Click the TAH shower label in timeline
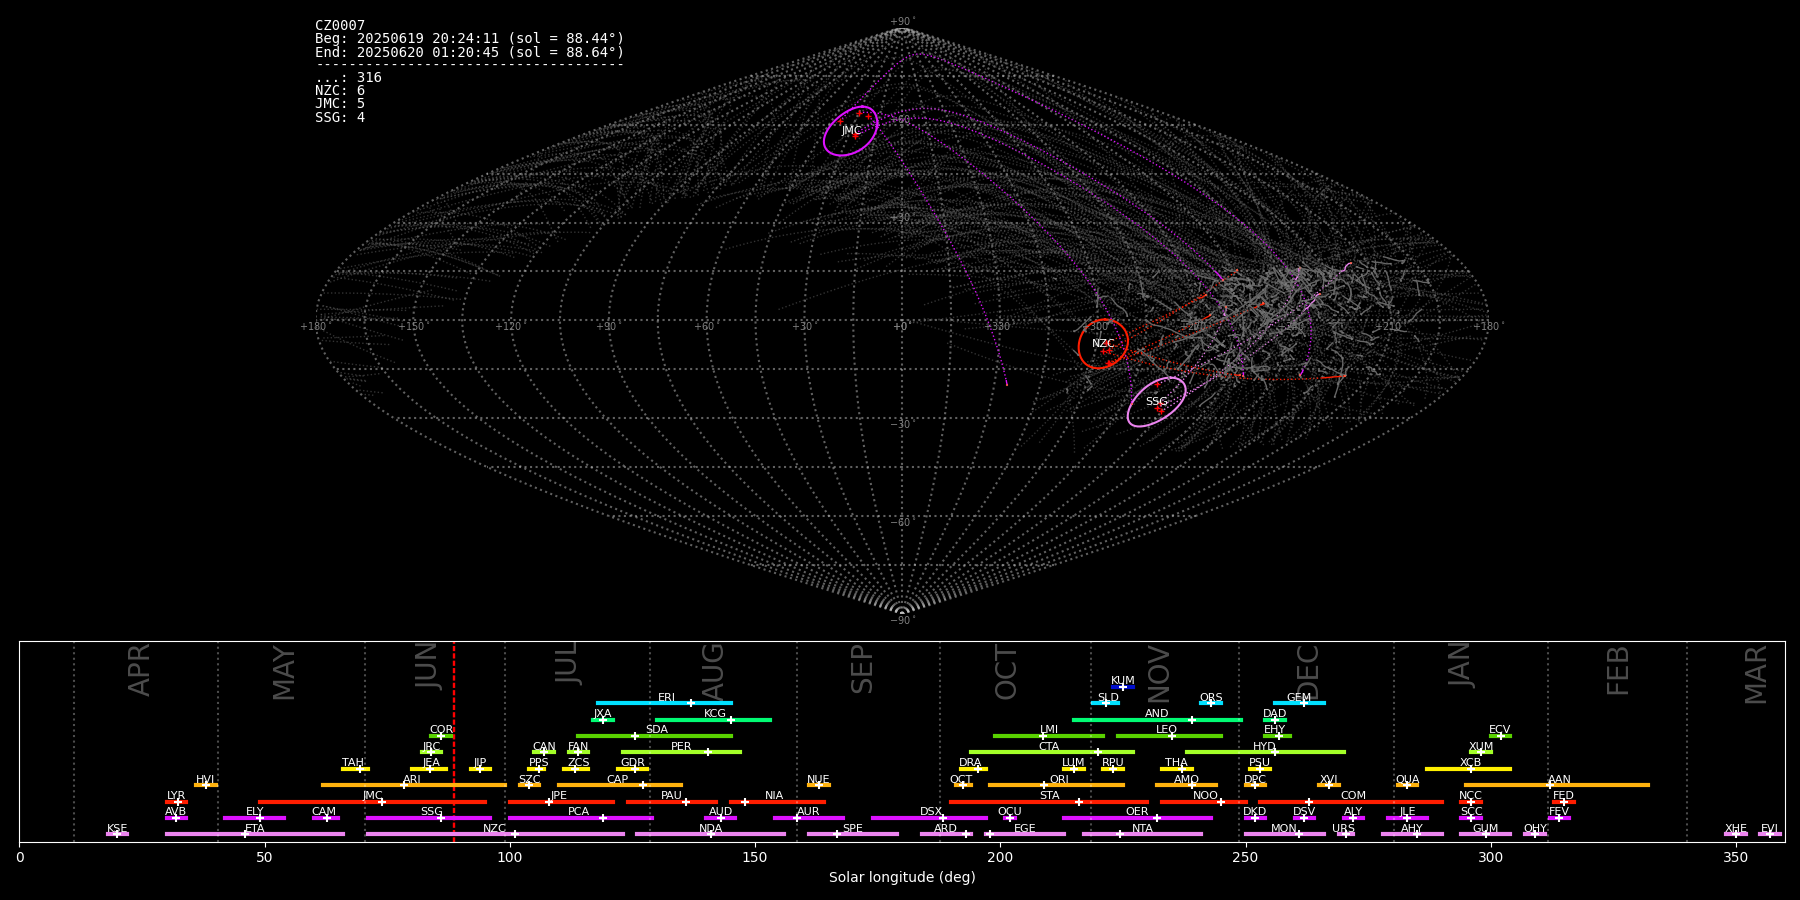 coord(353,763)
